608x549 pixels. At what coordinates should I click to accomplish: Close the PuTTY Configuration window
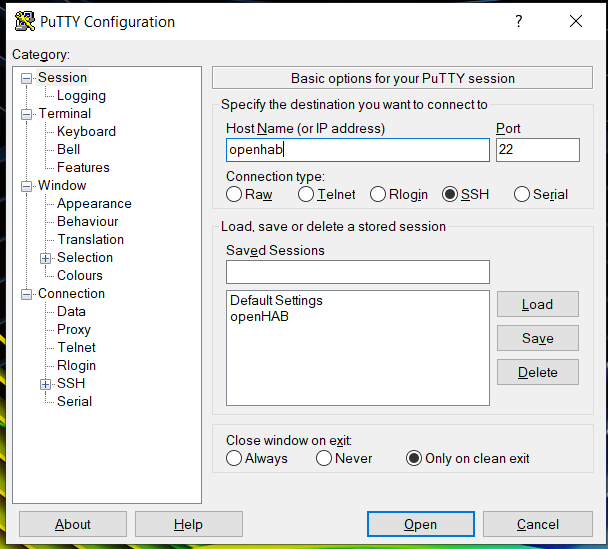click(x=576, y=21)
